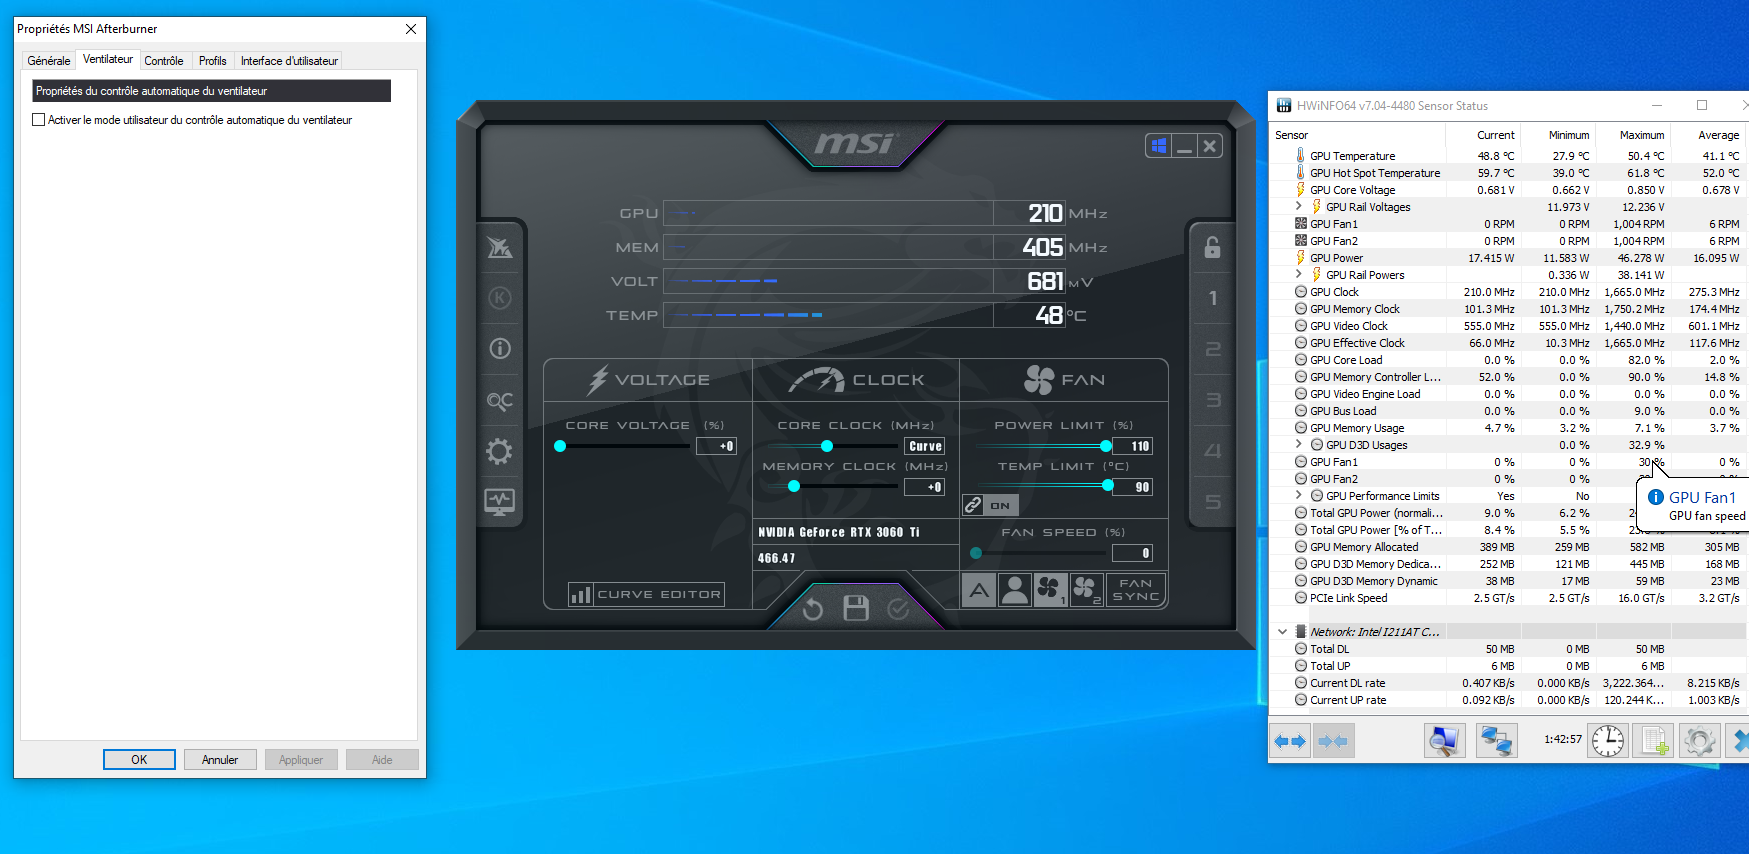Toggle the power and temp limit link button

(x=973, y=506)
